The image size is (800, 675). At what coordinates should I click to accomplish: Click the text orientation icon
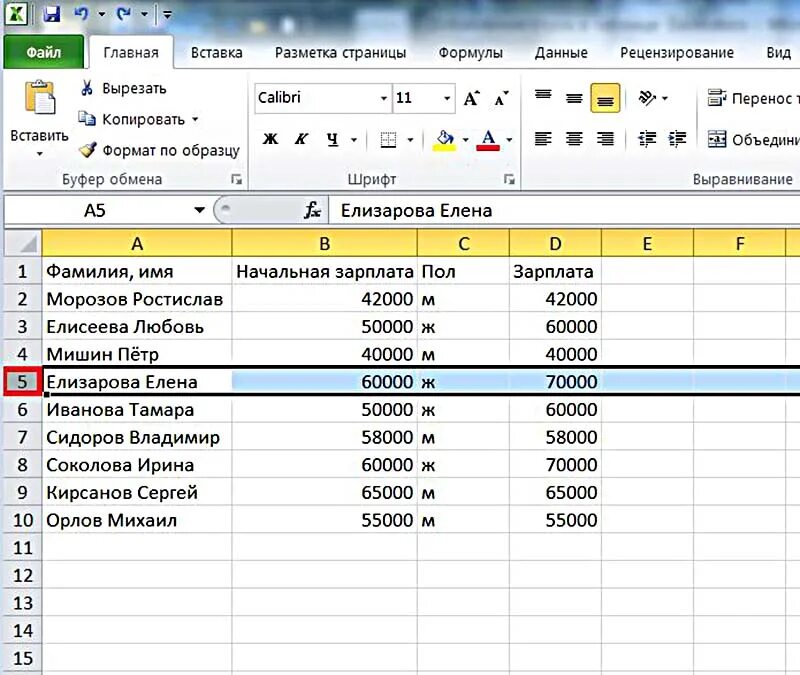[647, 97]
